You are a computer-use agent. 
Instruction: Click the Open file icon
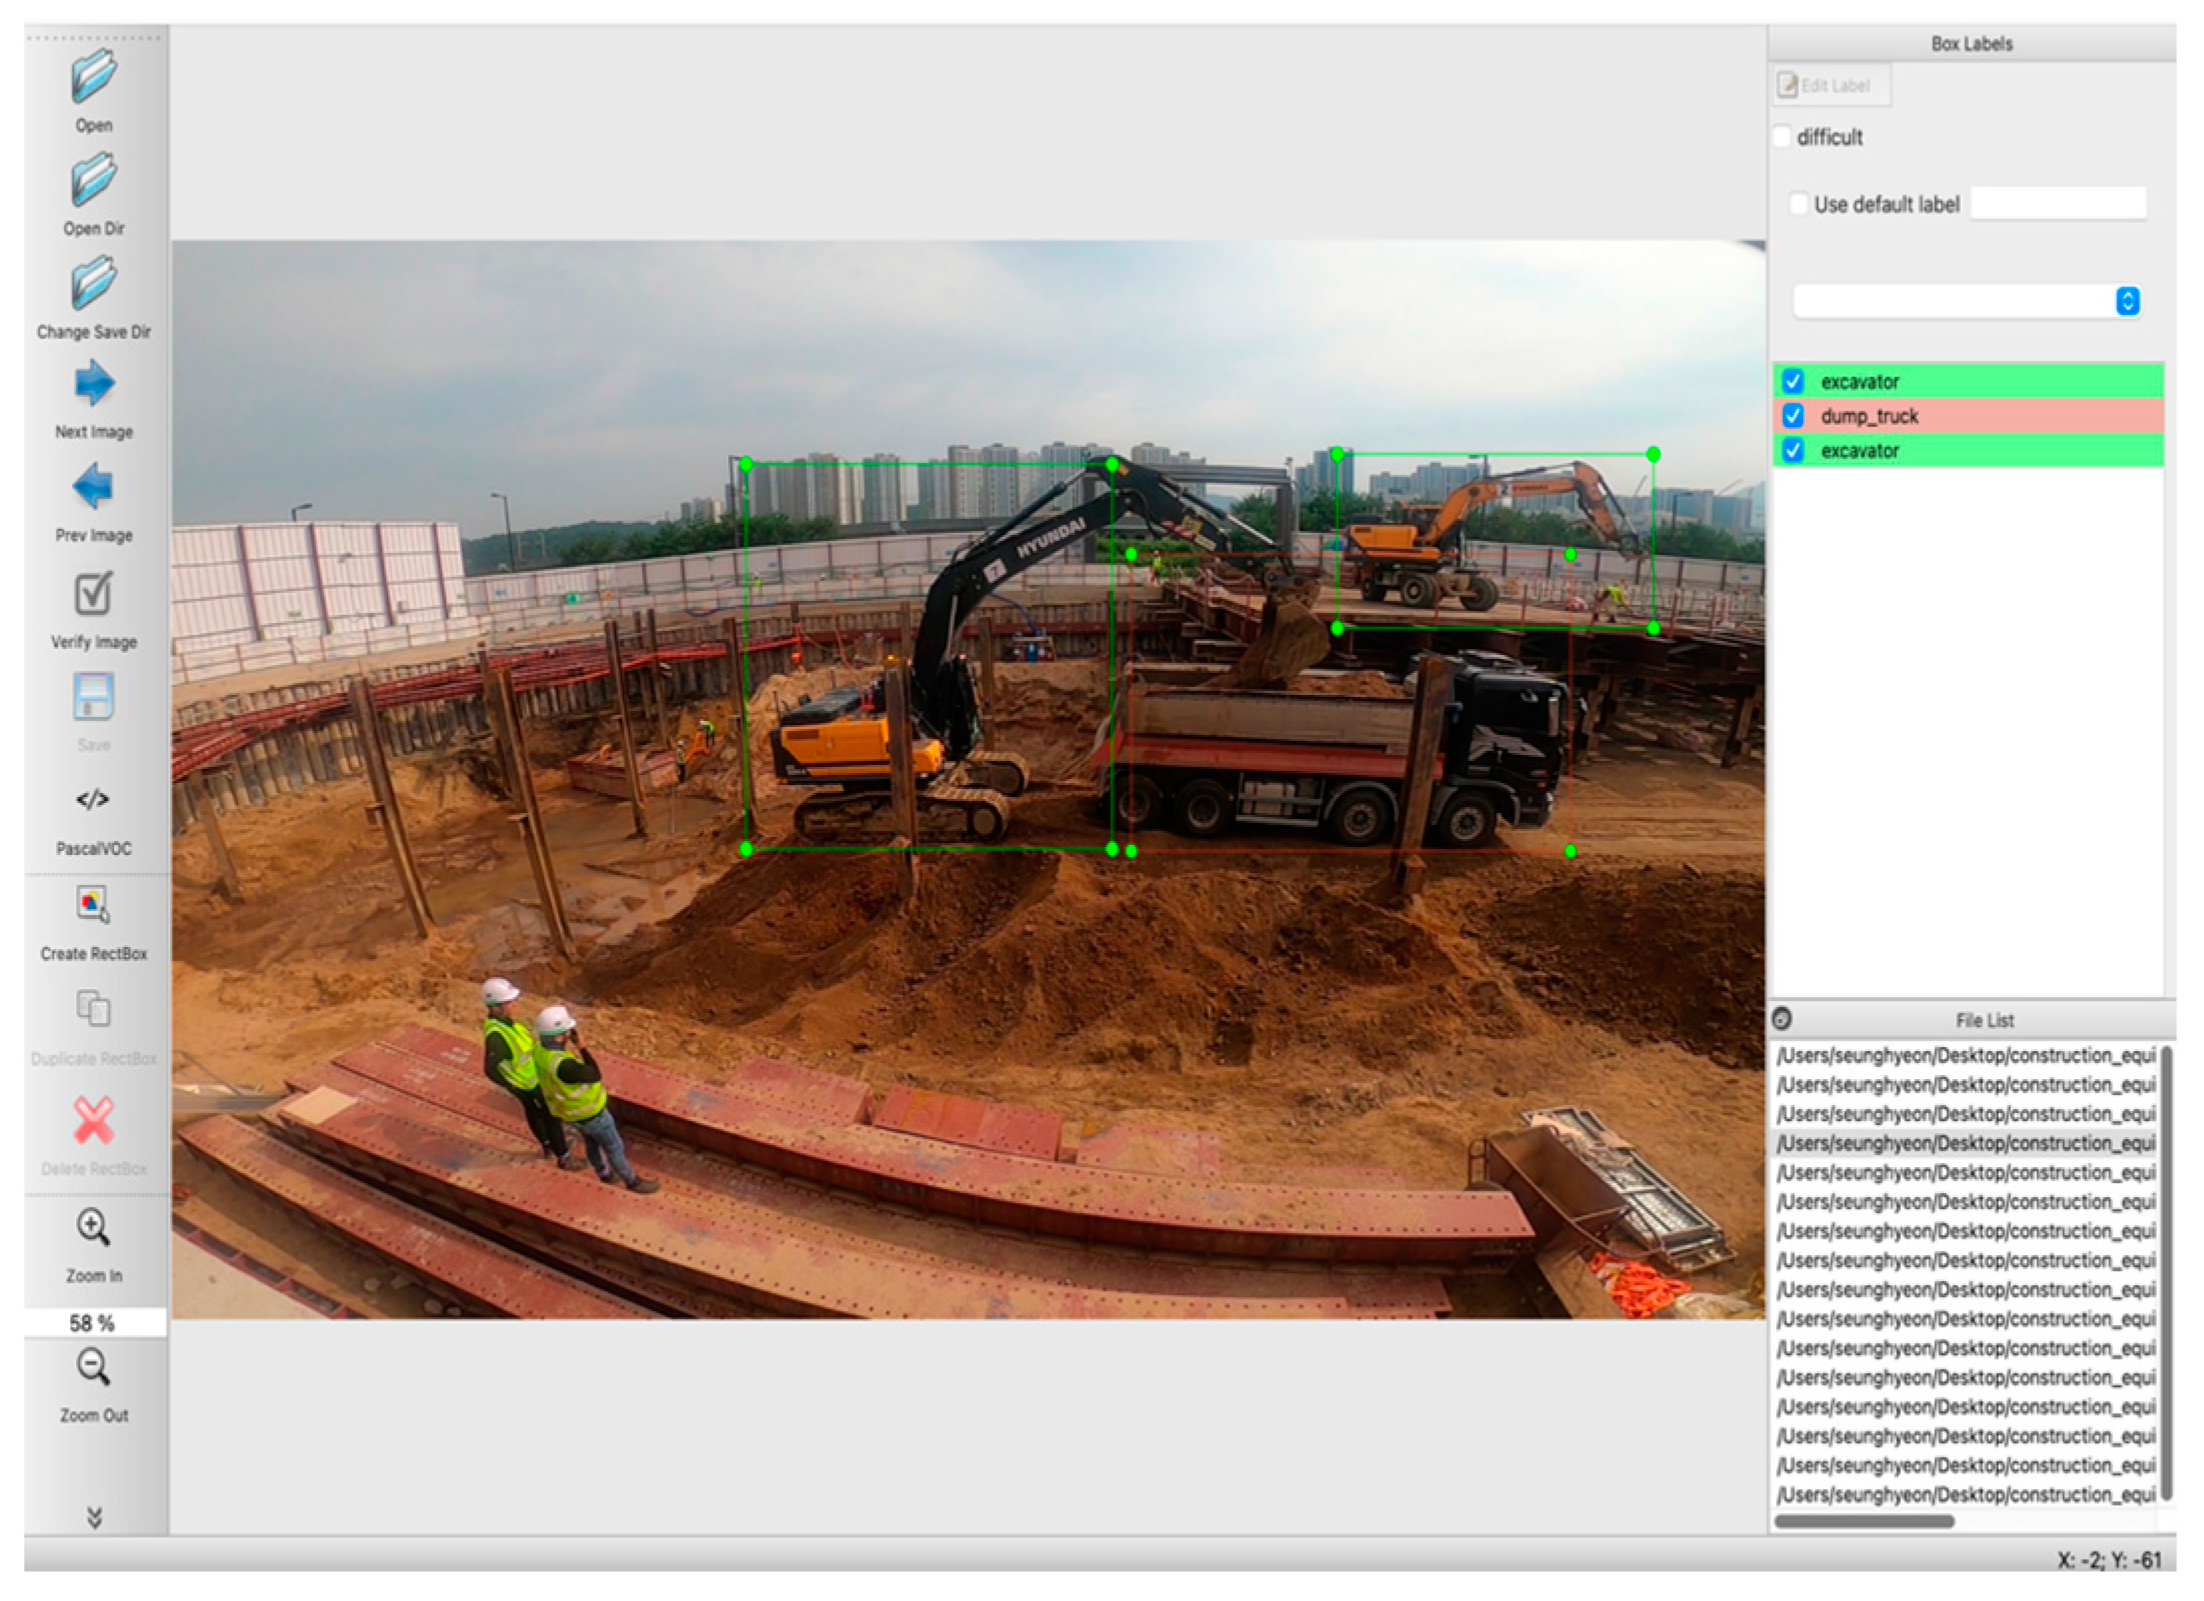pyautogui.click(x=93, y=78)
